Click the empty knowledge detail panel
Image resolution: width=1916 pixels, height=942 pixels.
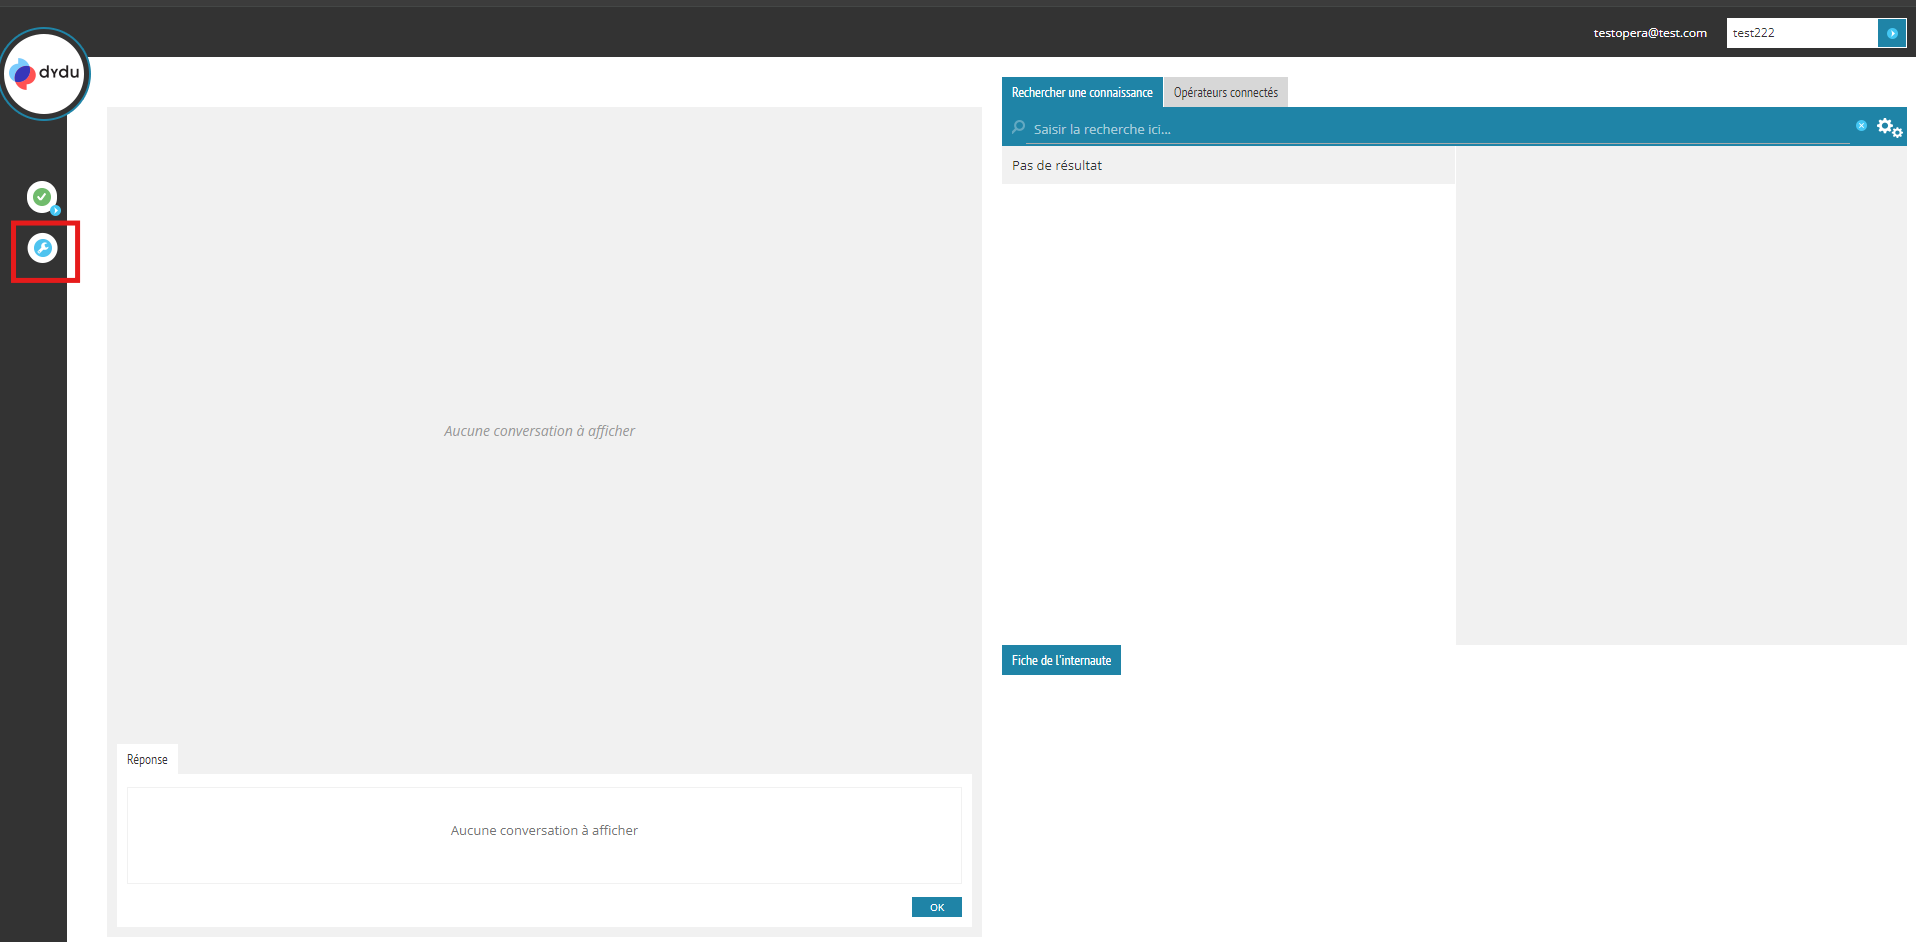(x=1680, y=400)
